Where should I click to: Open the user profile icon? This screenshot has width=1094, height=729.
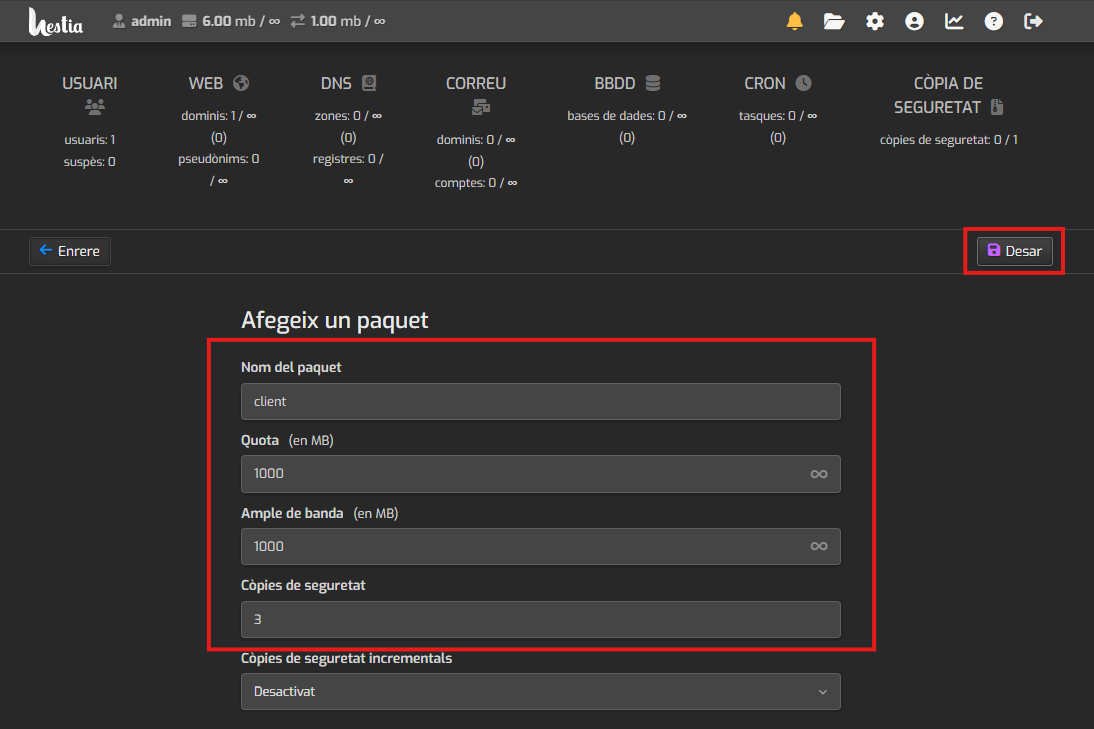pos(914,21)
